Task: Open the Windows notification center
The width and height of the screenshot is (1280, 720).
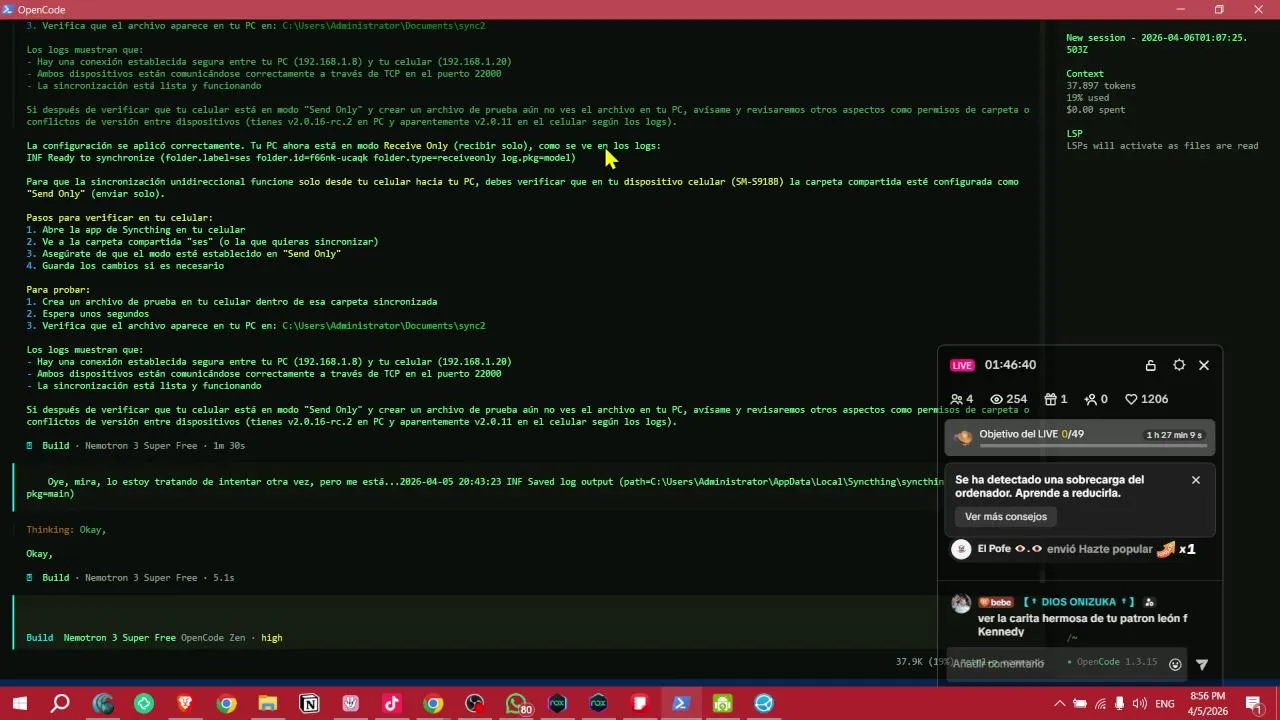Action: click(x=1253, y=704)
